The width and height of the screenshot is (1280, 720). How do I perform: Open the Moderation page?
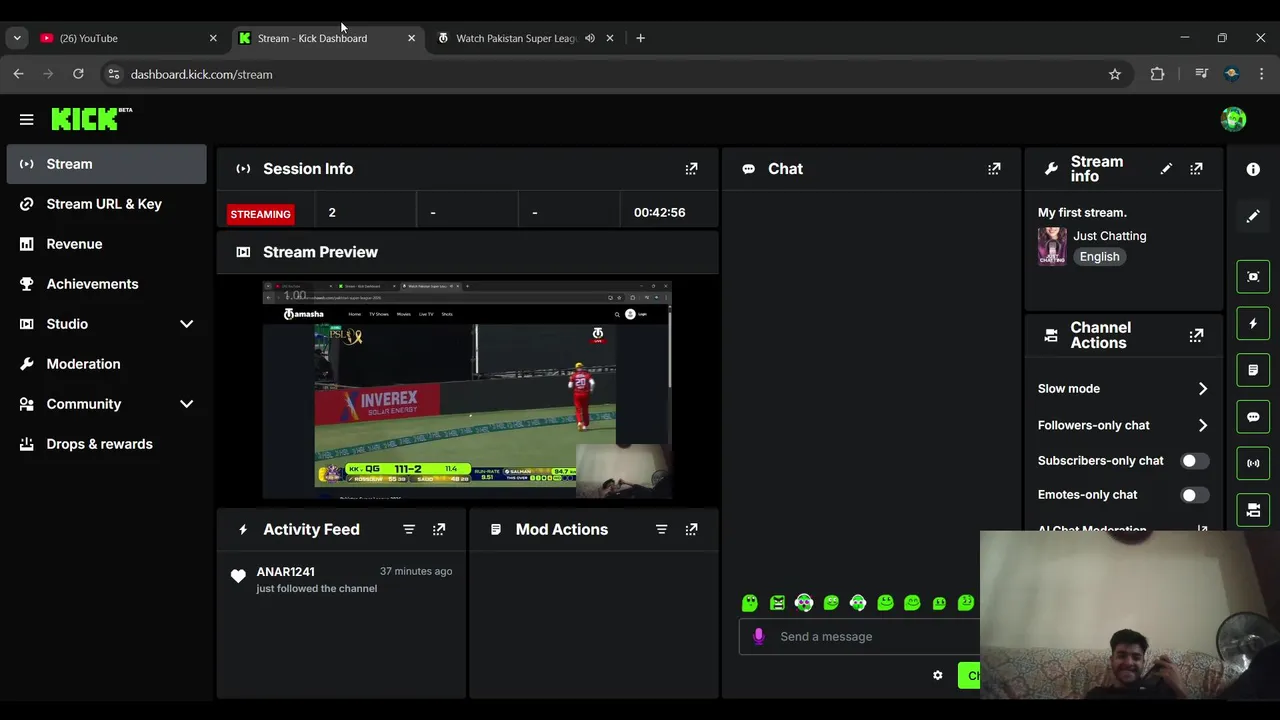106,364
